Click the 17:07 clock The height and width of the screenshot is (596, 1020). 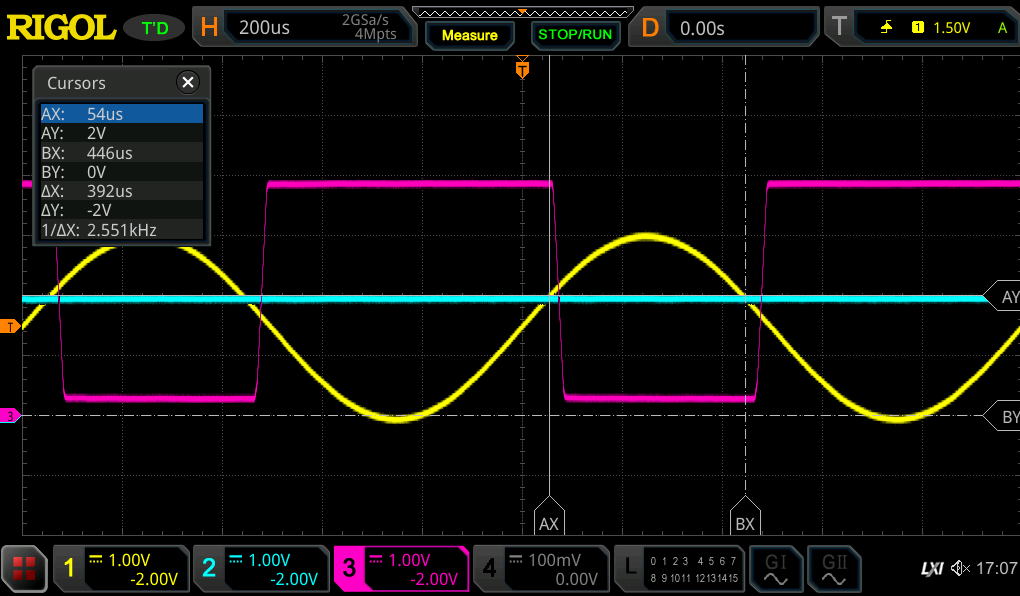(996, 569)
